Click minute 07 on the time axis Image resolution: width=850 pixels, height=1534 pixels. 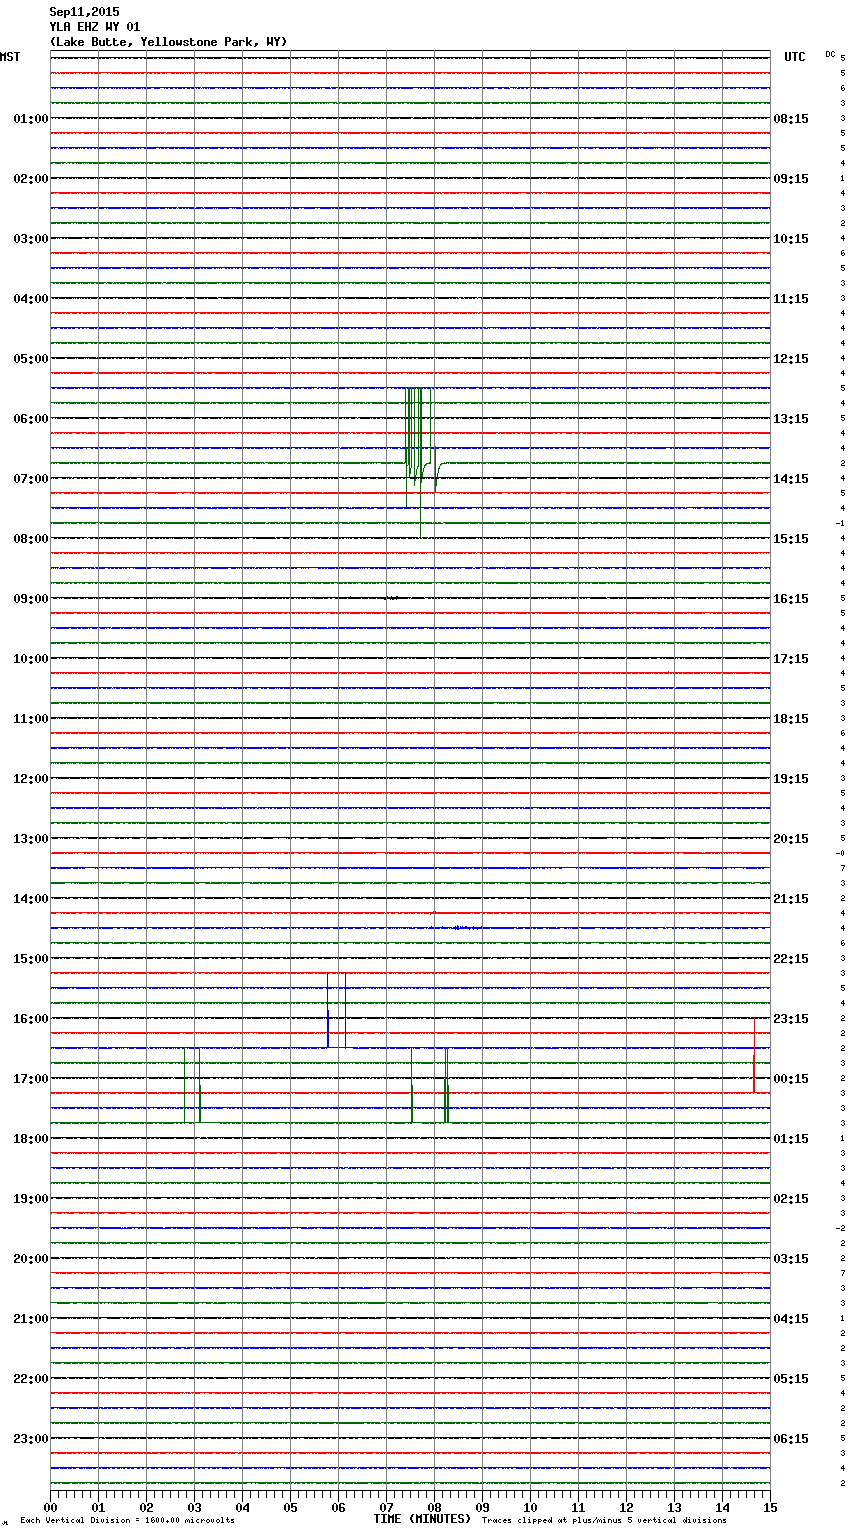[386, 1507]
